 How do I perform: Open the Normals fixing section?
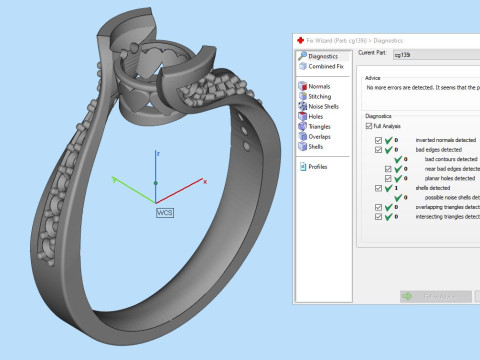point(319,86)
